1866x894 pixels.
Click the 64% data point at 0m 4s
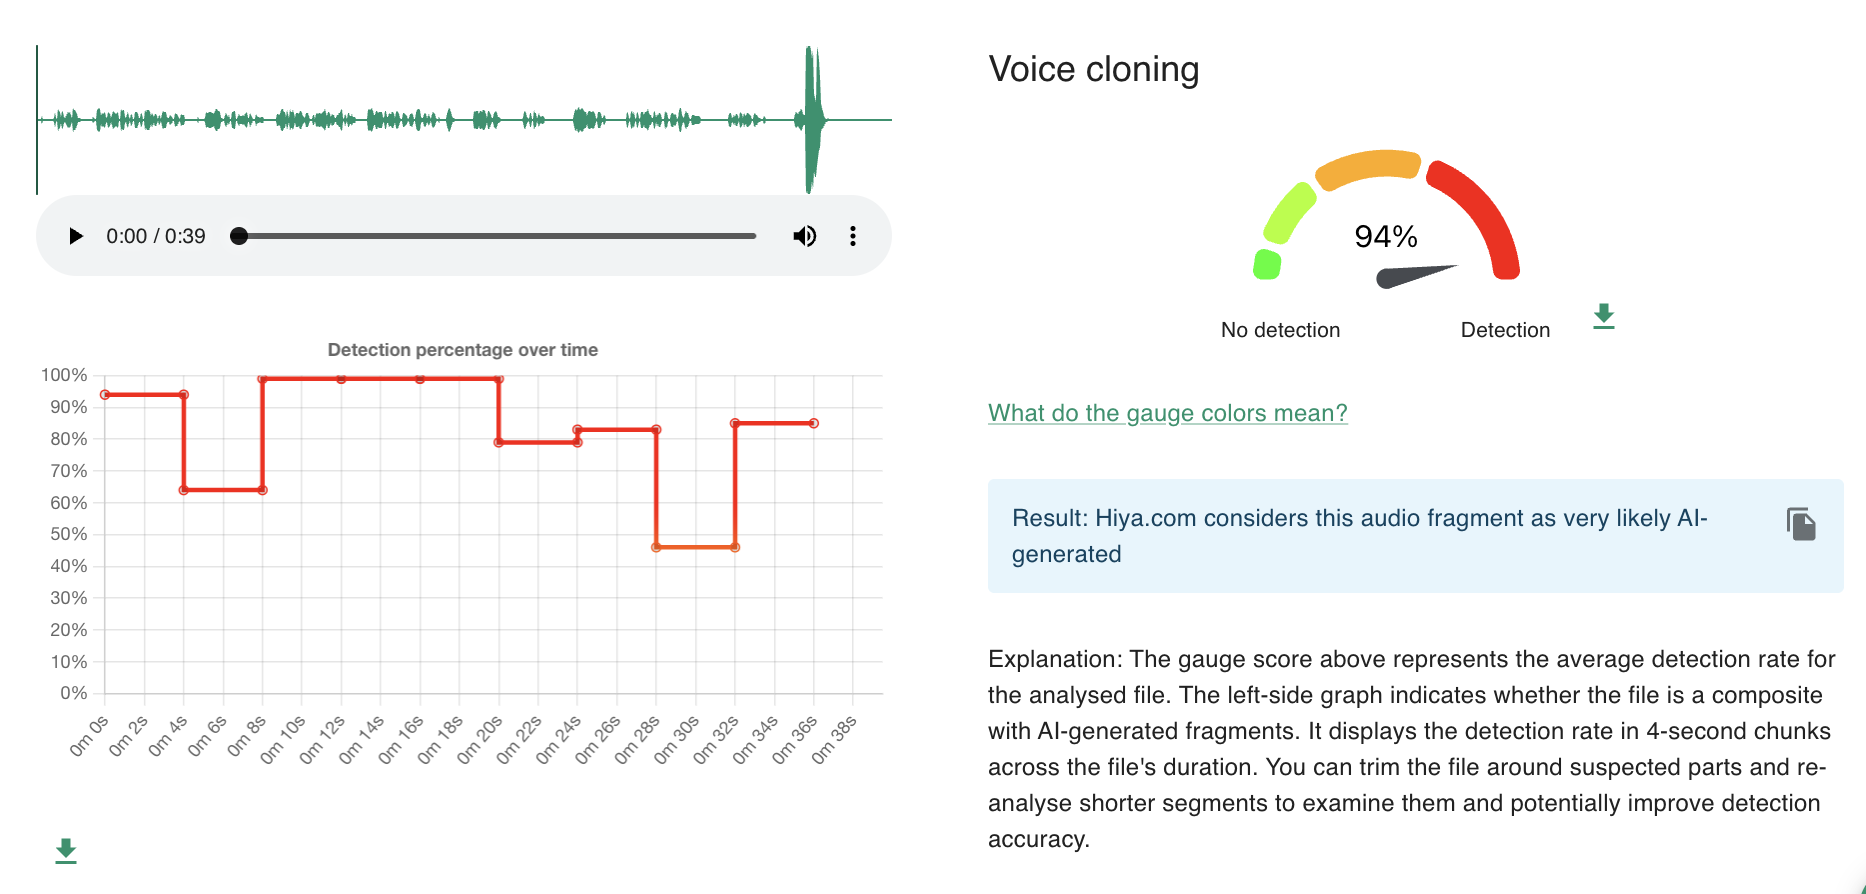click(x=184, y=490)
